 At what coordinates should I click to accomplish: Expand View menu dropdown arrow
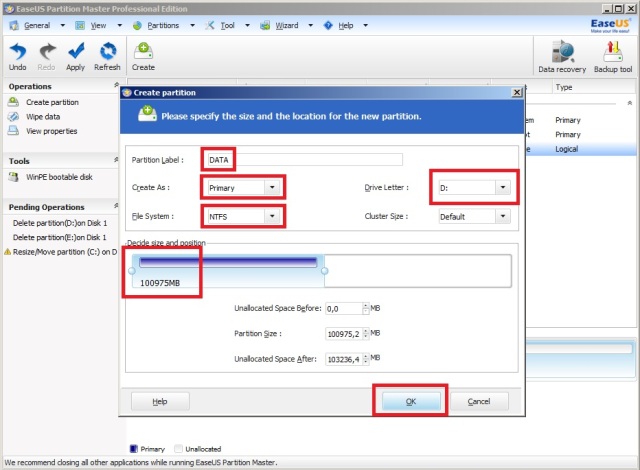[x=120, y=25]
